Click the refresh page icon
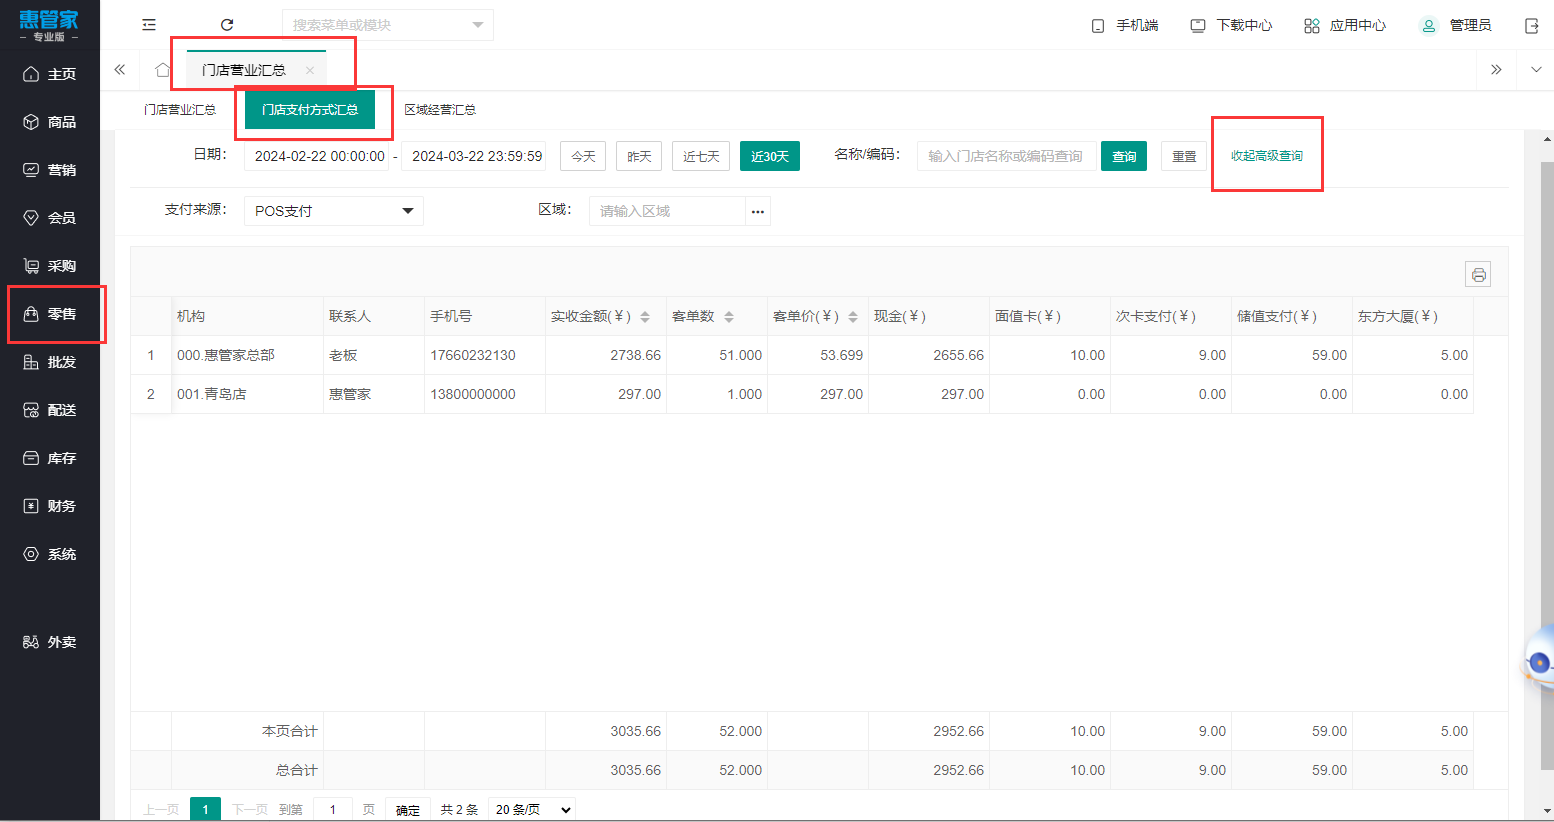Viewport: 1554px width, 822px height. (x=227, y=25)
